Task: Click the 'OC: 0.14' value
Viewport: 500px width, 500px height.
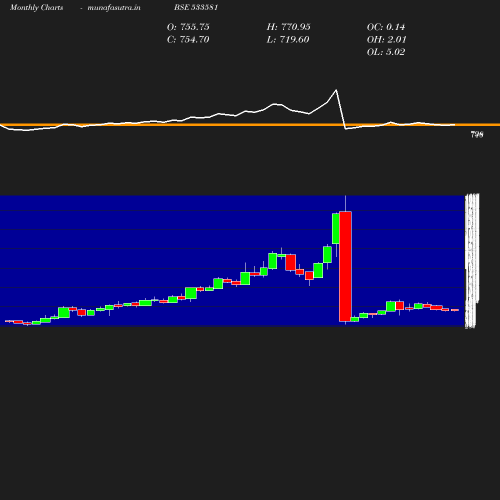Action: coord(386,27)
